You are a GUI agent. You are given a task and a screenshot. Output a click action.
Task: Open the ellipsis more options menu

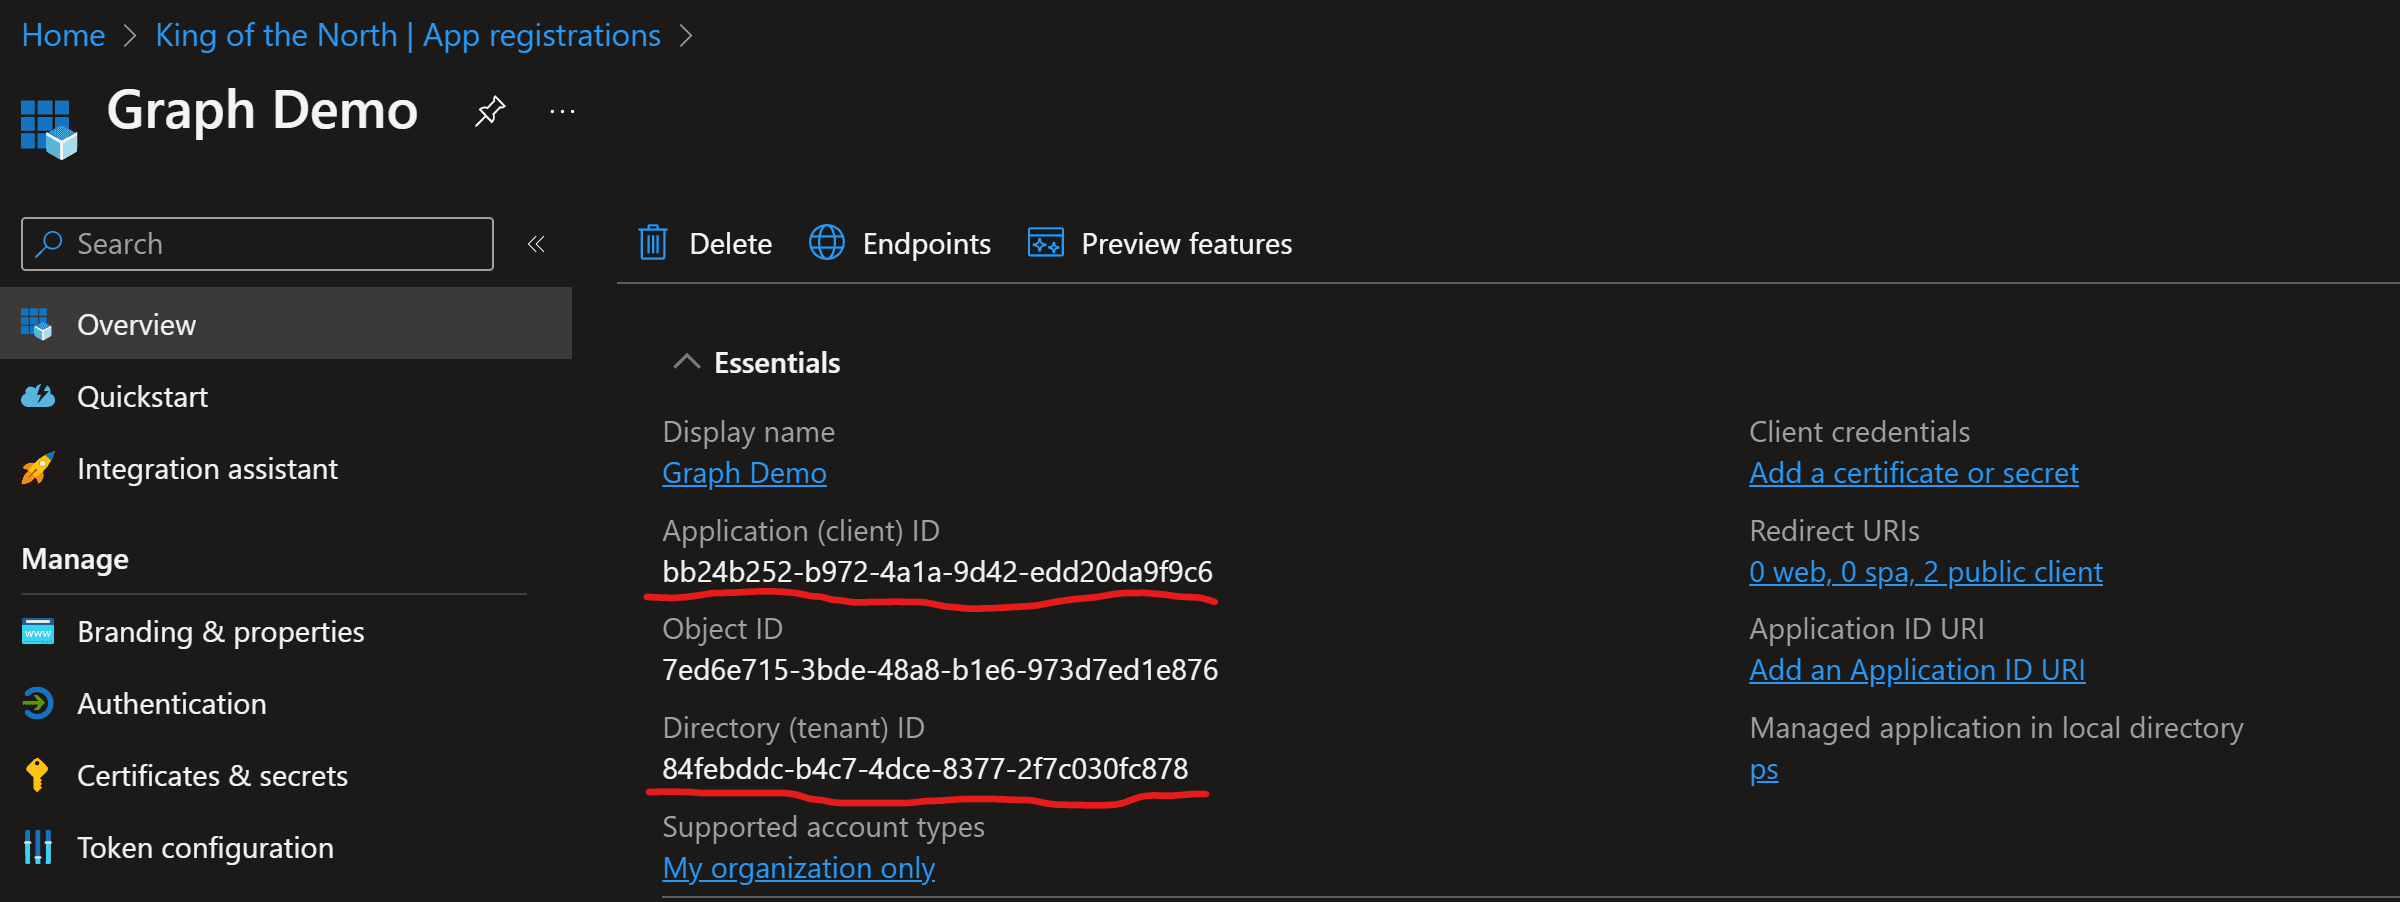pos(562,110)
